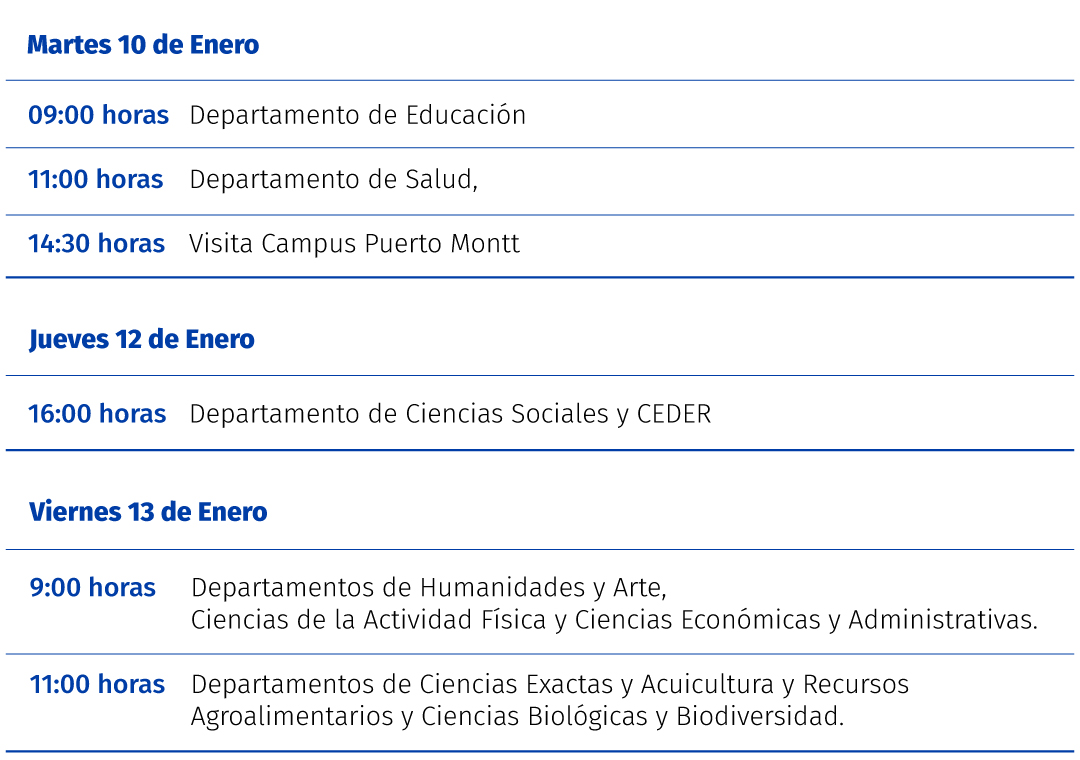Select the 11:00 horas Tuesday time
This screenshot has height=760, width=1080.
96,180
